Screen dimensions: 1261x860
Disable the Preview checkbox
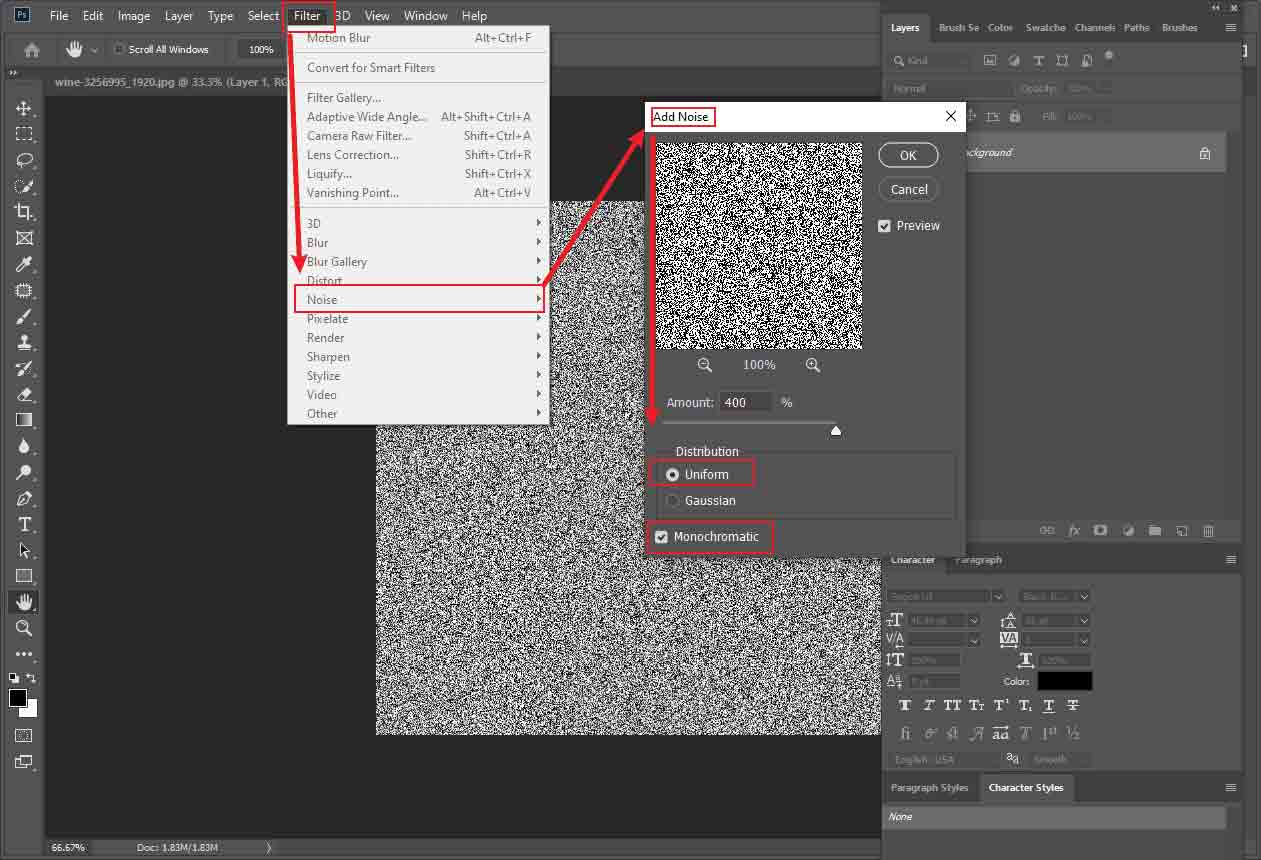click(884, 225)
